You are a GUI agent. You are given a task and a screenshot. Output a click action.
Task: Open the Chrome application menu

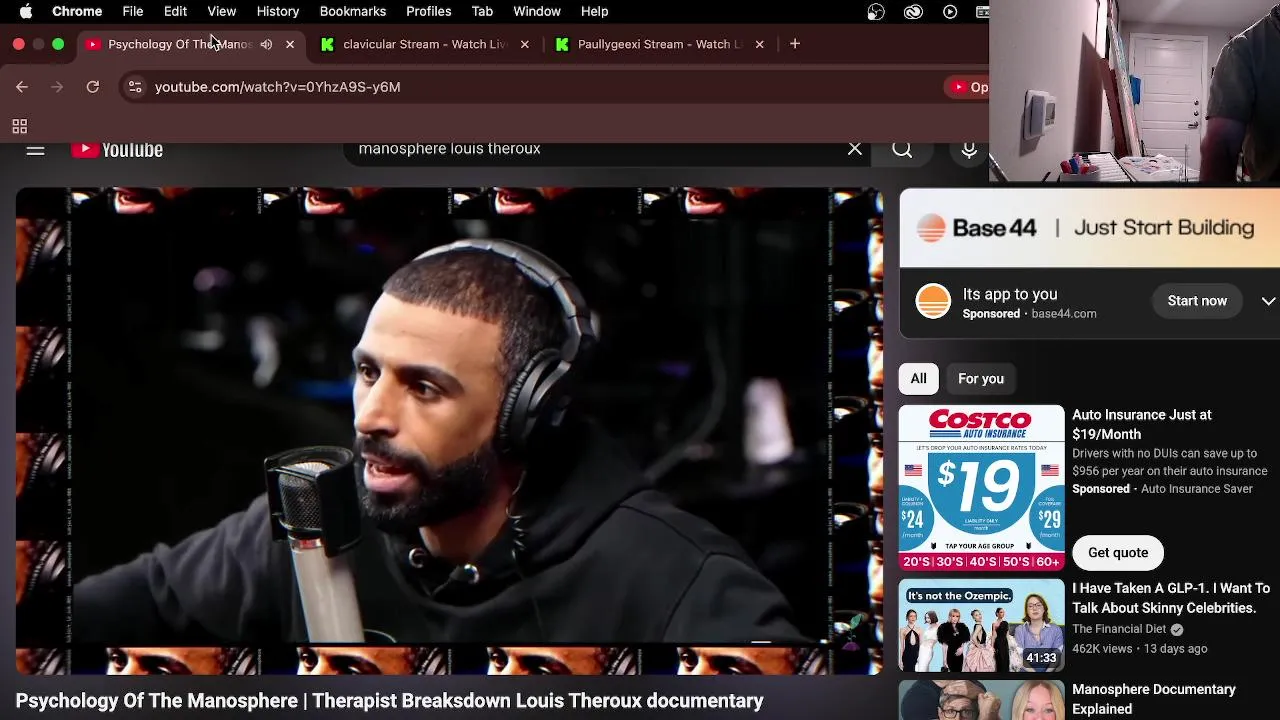(x=77, y=11)
